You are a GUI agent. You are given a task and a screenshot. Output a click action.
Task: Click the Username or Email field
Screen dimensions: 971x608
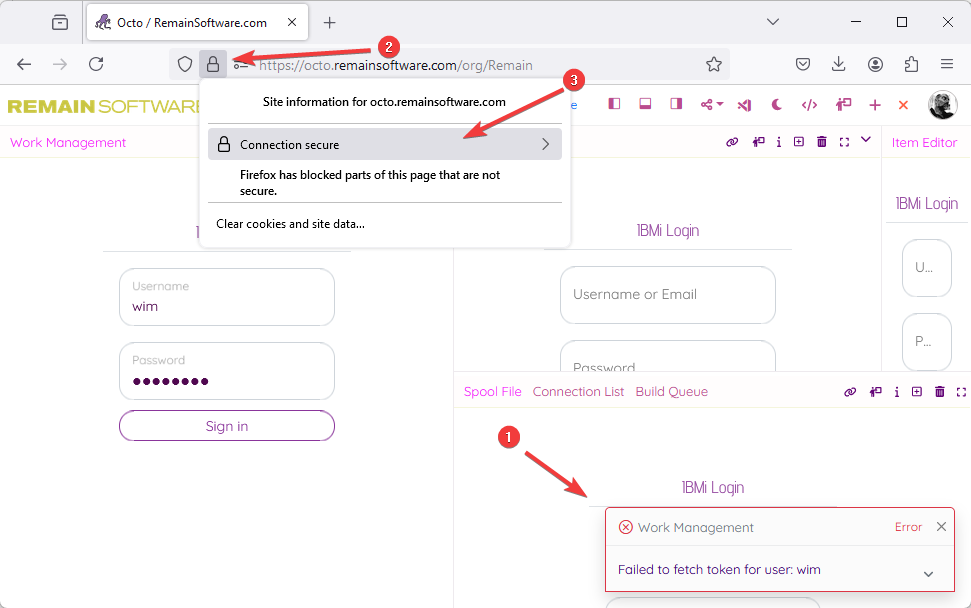pos(668,295)
